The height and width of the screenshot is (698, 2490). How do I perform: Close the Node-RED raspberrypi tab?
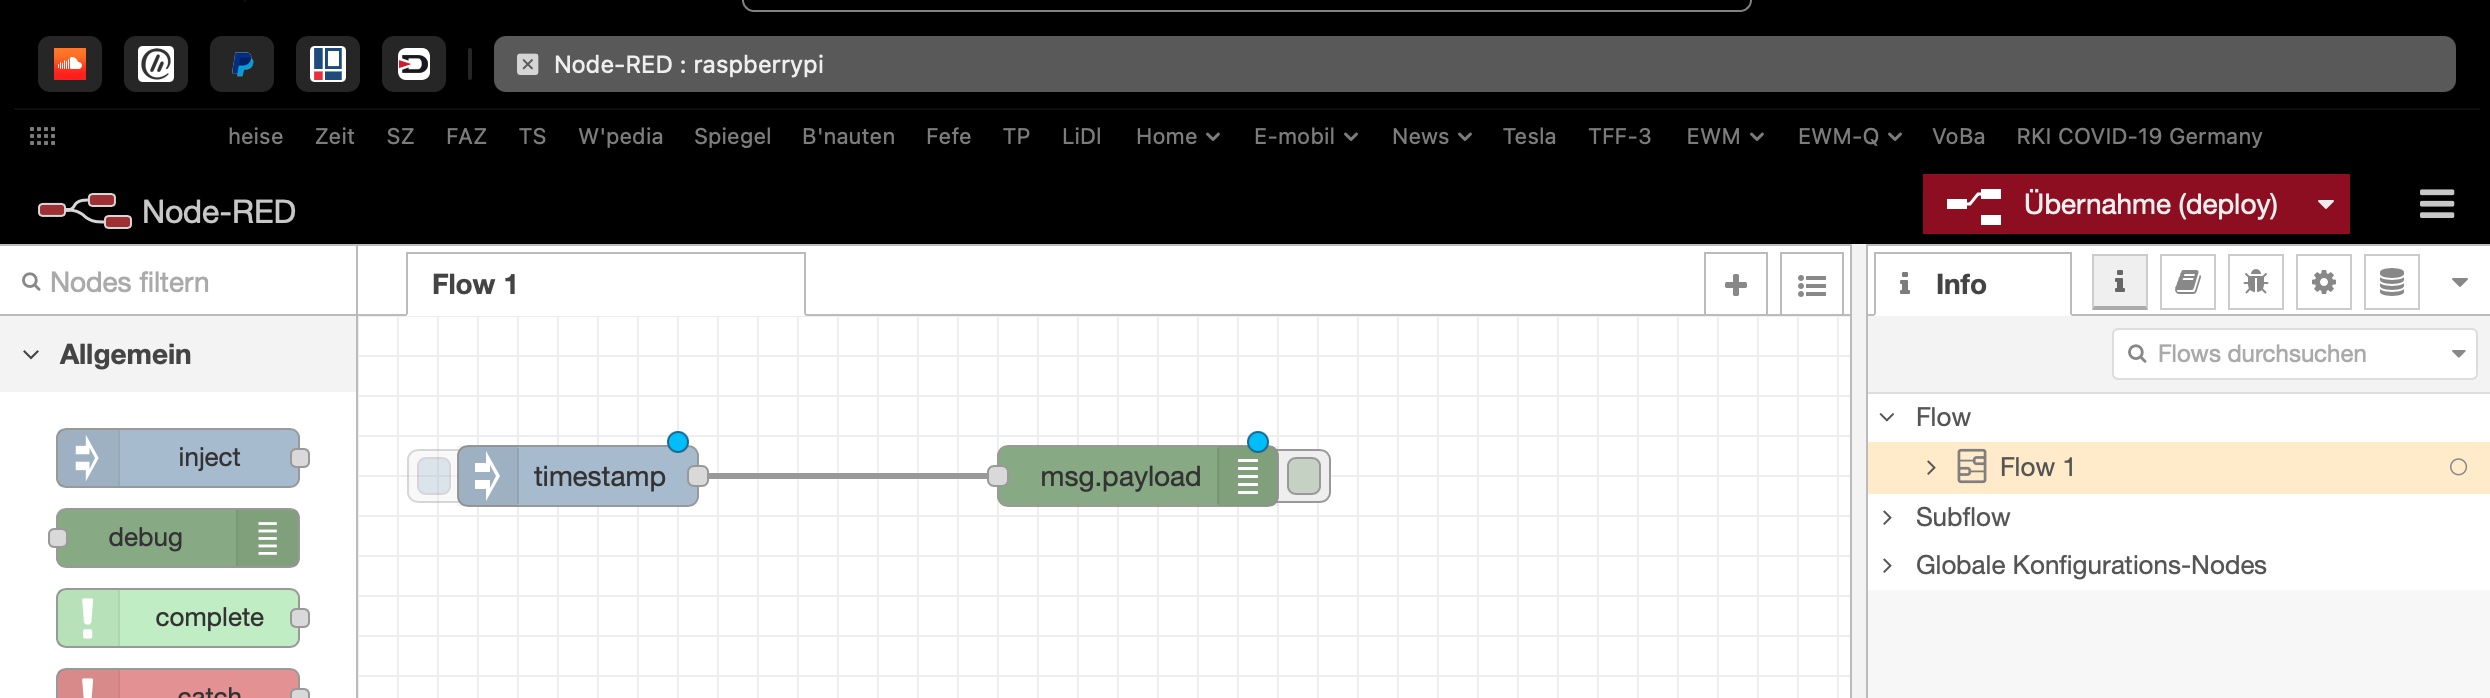pos(528,64)
